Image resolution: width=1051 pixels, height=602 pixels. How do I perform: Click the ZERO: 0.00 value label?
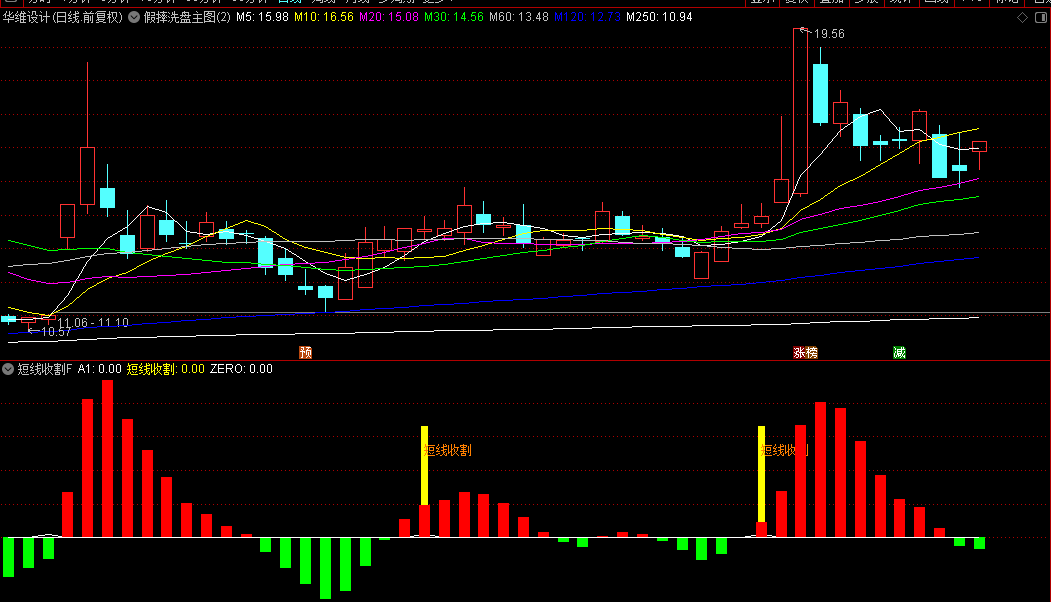[241, 369]
